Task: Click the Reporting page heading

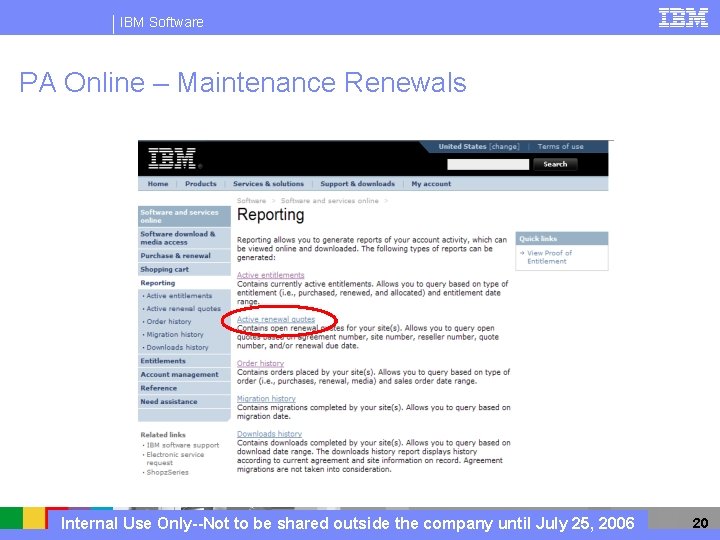Action: [x=270, y=214]
